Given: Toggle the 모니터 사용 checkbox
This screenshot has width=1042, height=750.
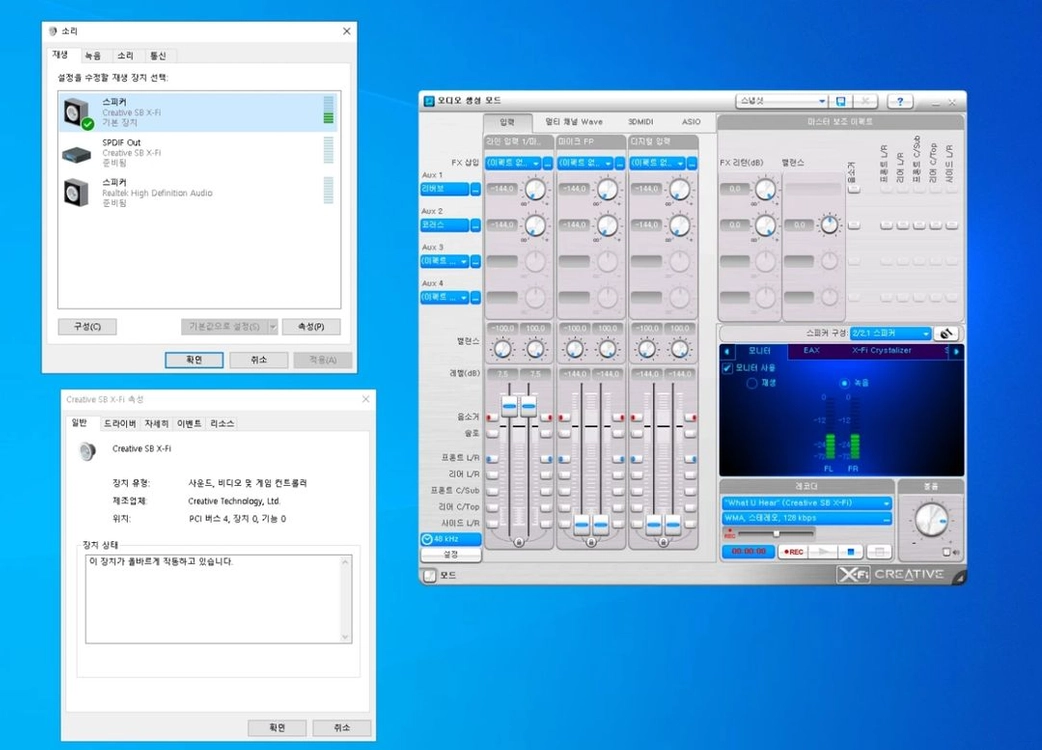Looking at the screenshot, I should 727,368.
